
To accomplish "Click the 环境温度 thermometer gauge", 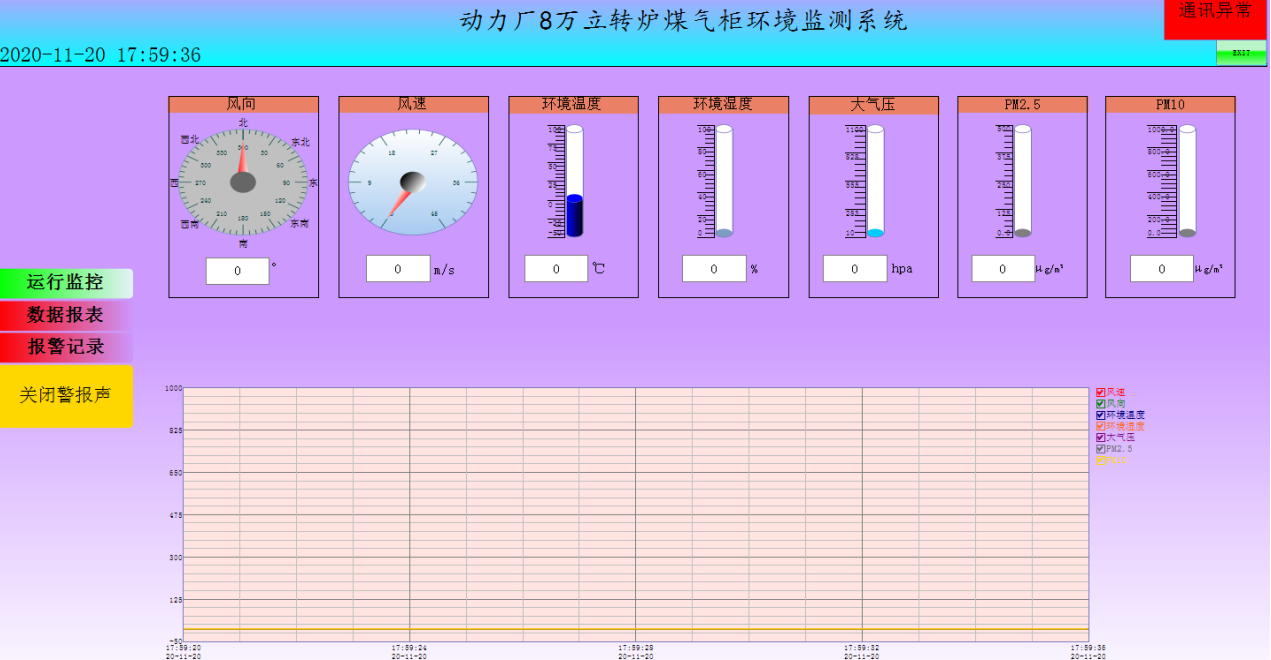I will pyautogui.click(x=574, y=181).
